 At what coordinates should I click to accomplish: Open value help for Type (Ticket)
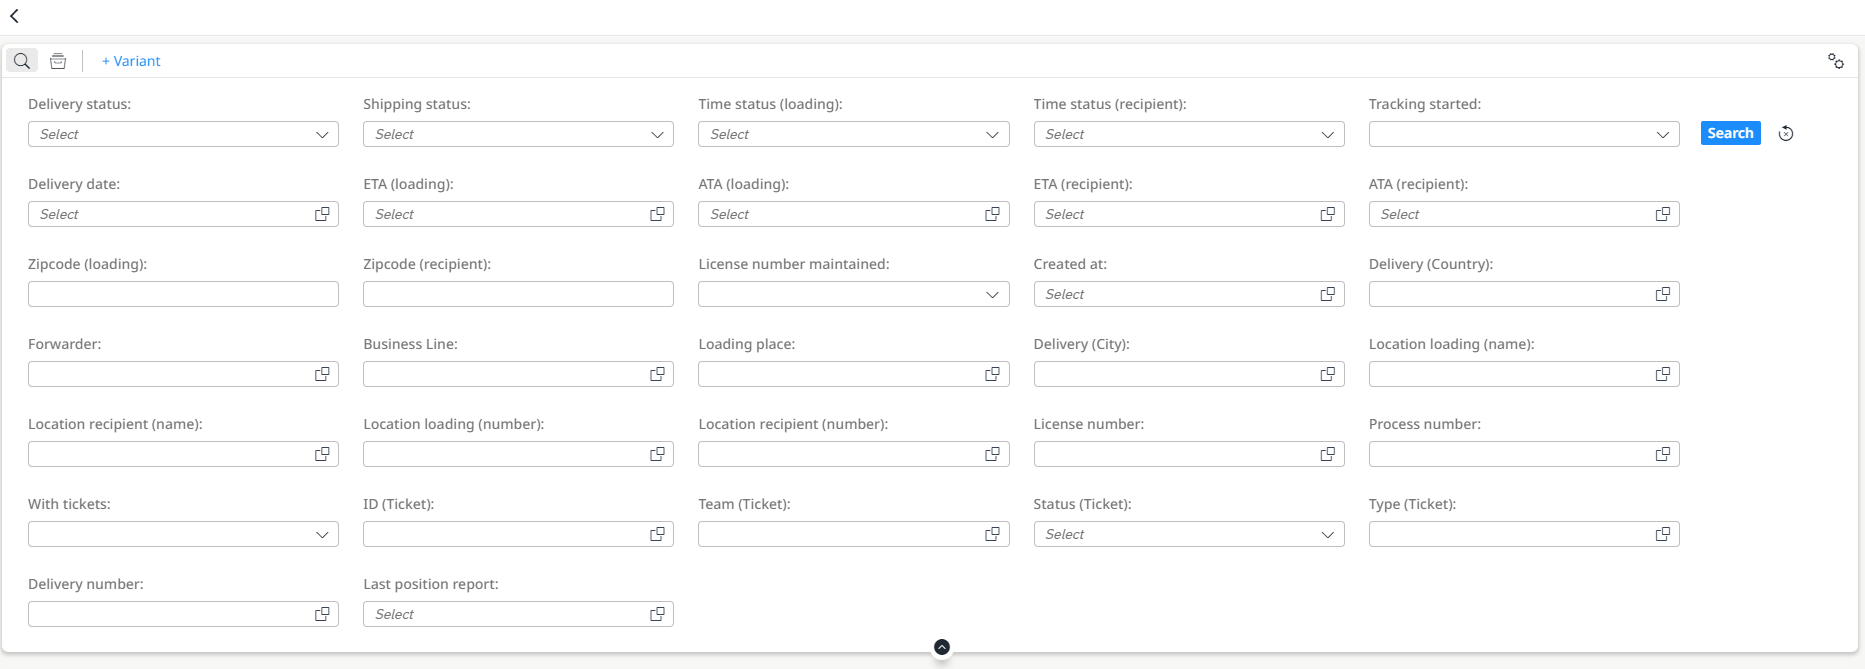1663,534
